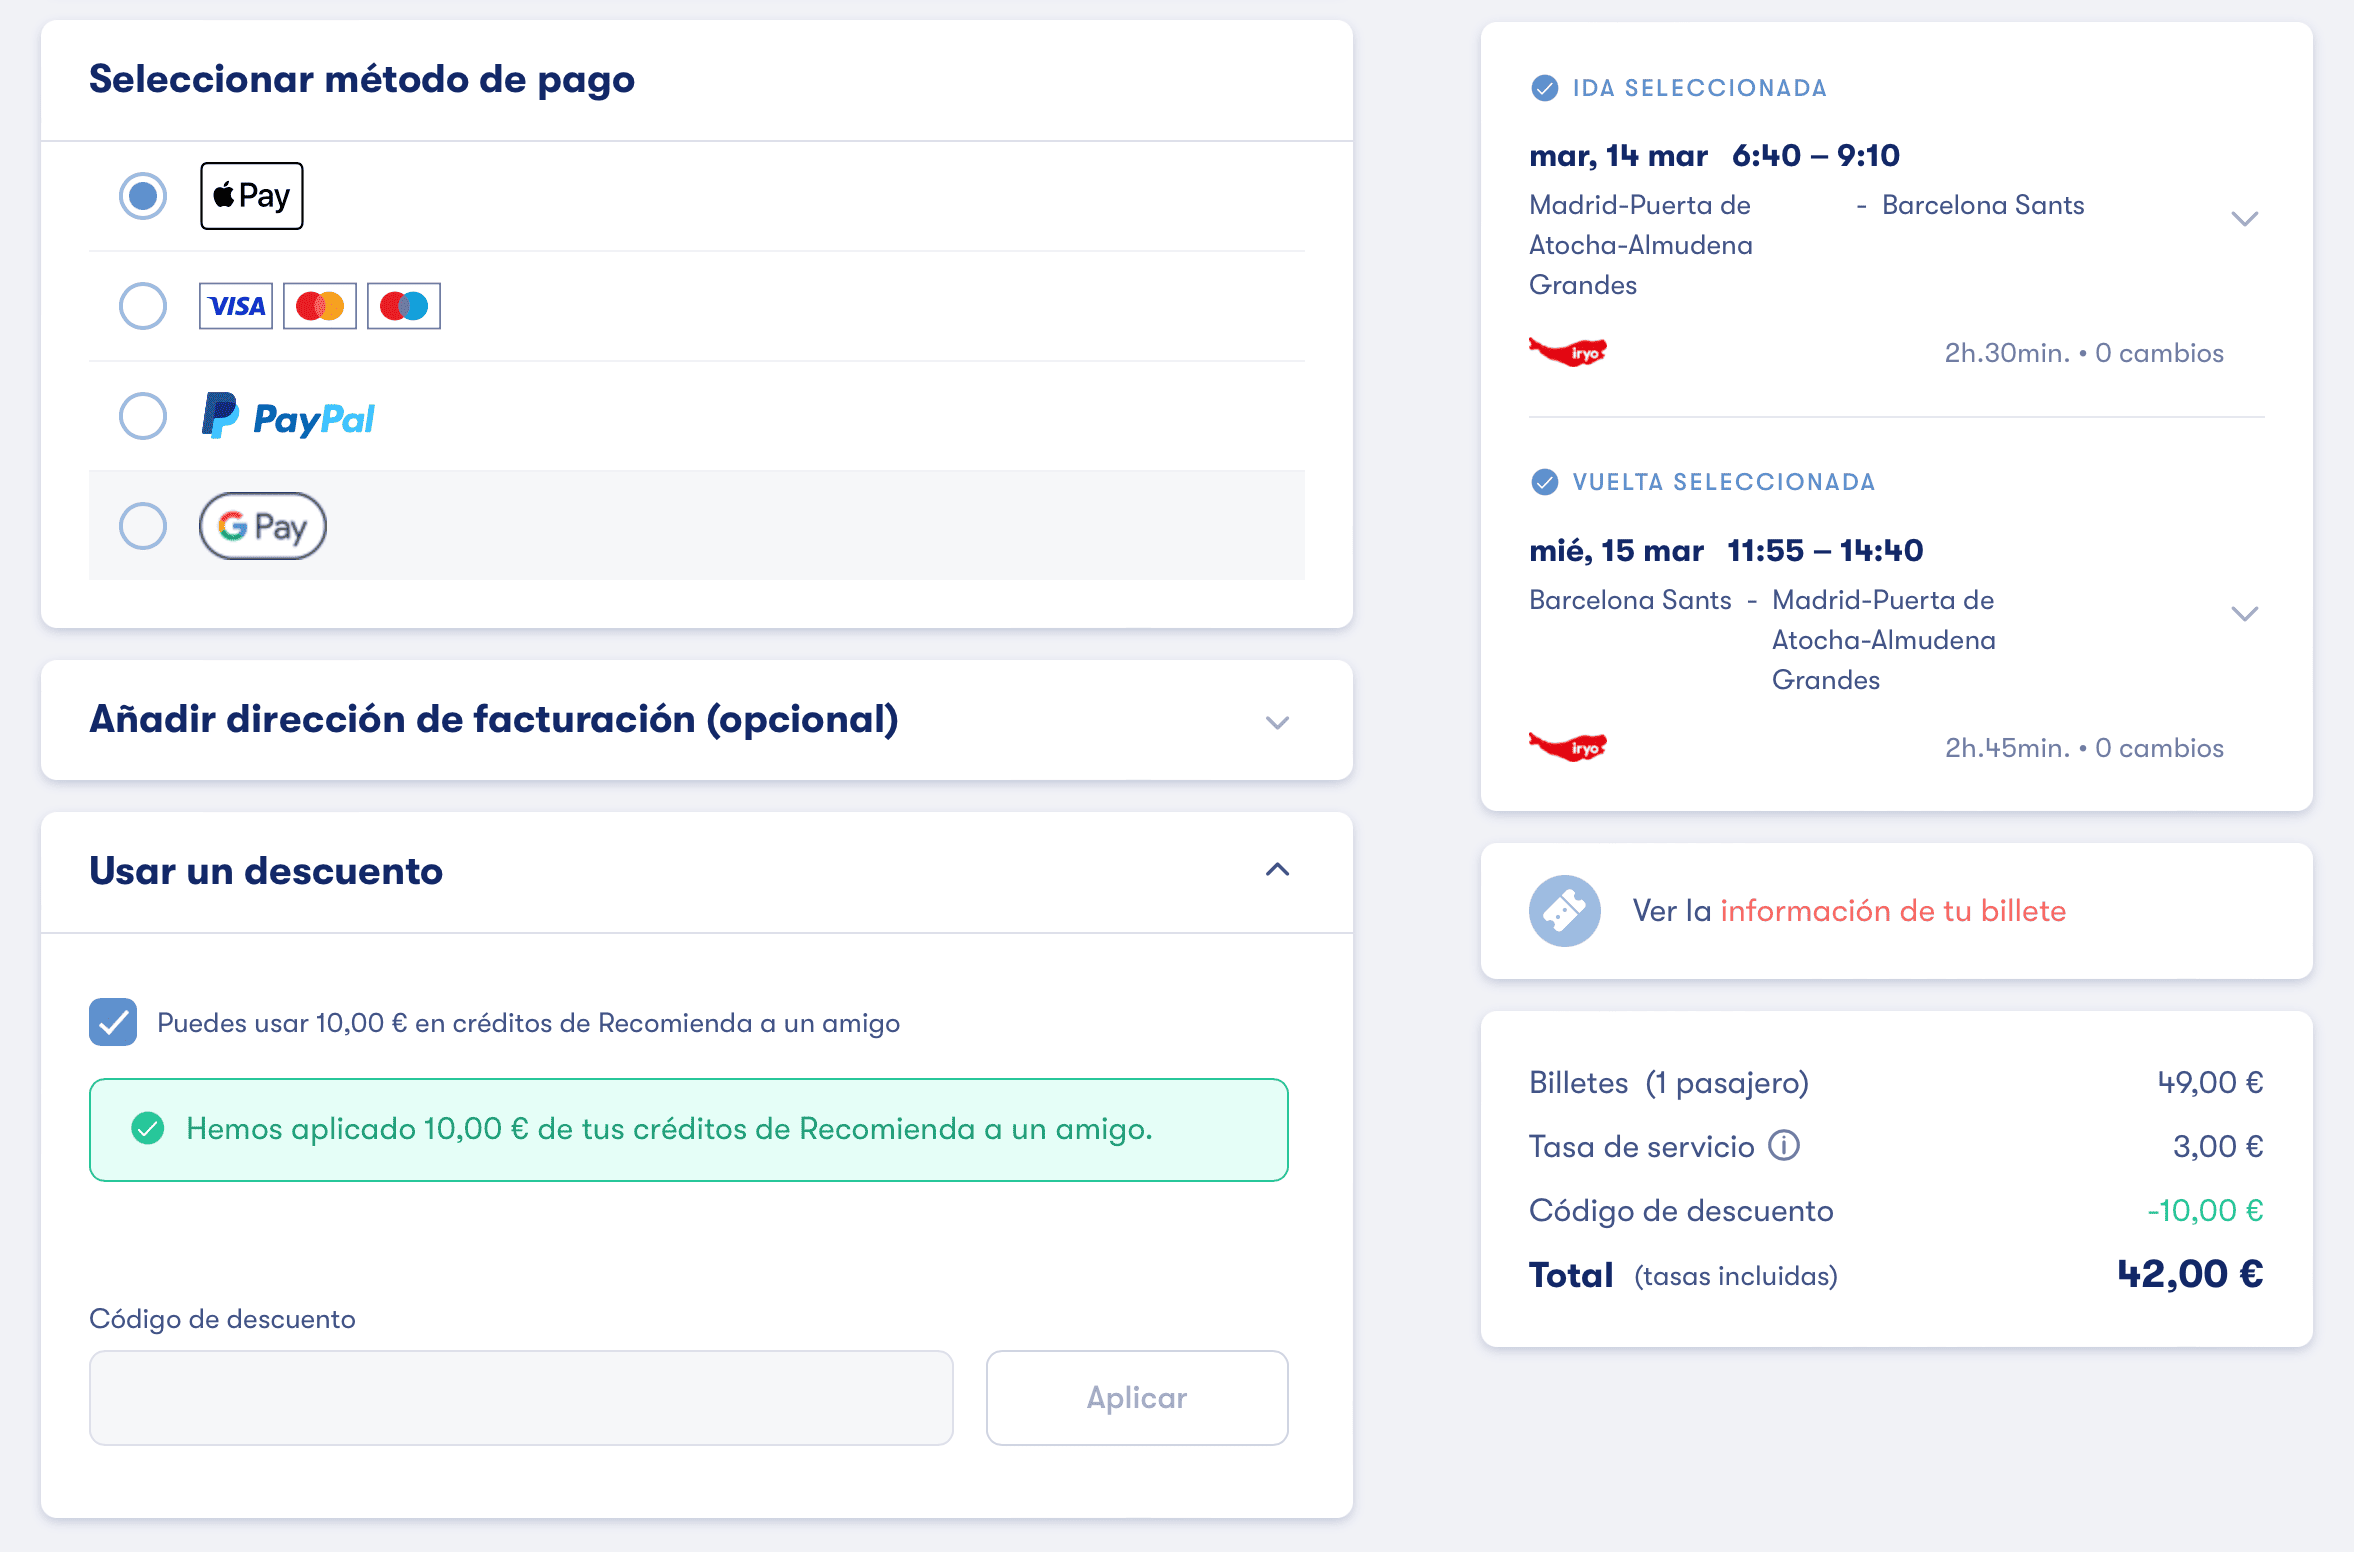Click the Mastercard icon

320,306
